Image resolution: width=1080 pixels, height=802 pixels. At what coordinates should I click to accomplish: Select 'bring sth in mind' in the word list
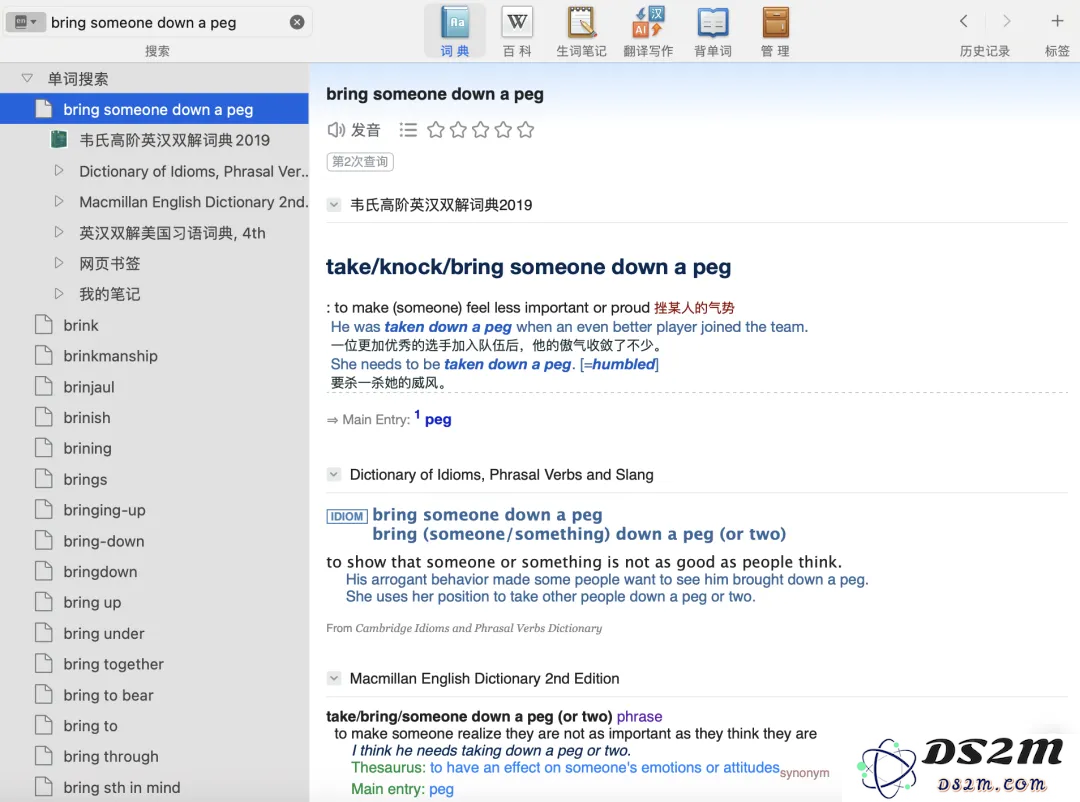pos(154,788)
